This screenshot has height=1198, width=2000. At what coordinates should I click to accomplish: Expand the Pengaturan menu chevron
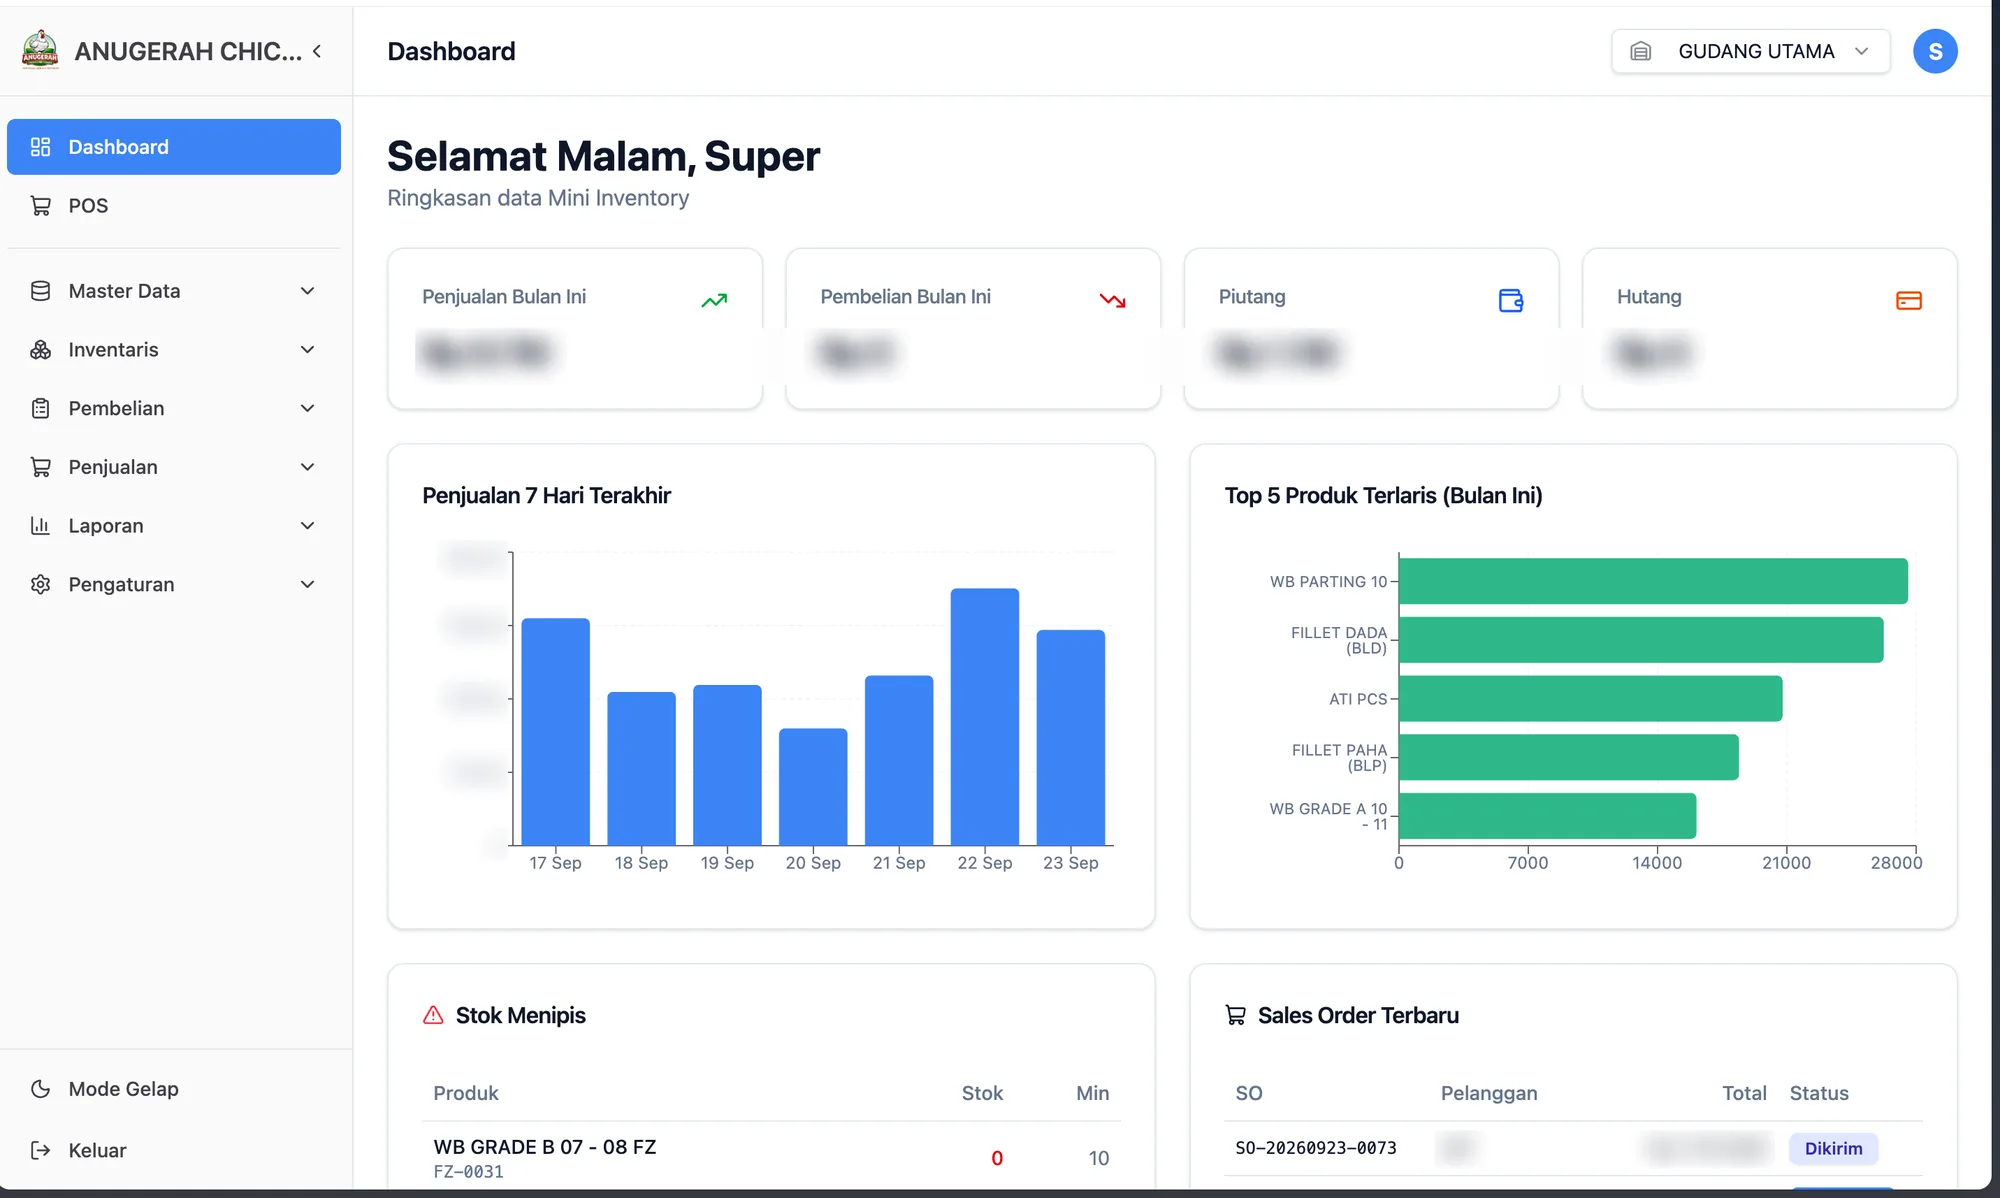pos(308,584)
